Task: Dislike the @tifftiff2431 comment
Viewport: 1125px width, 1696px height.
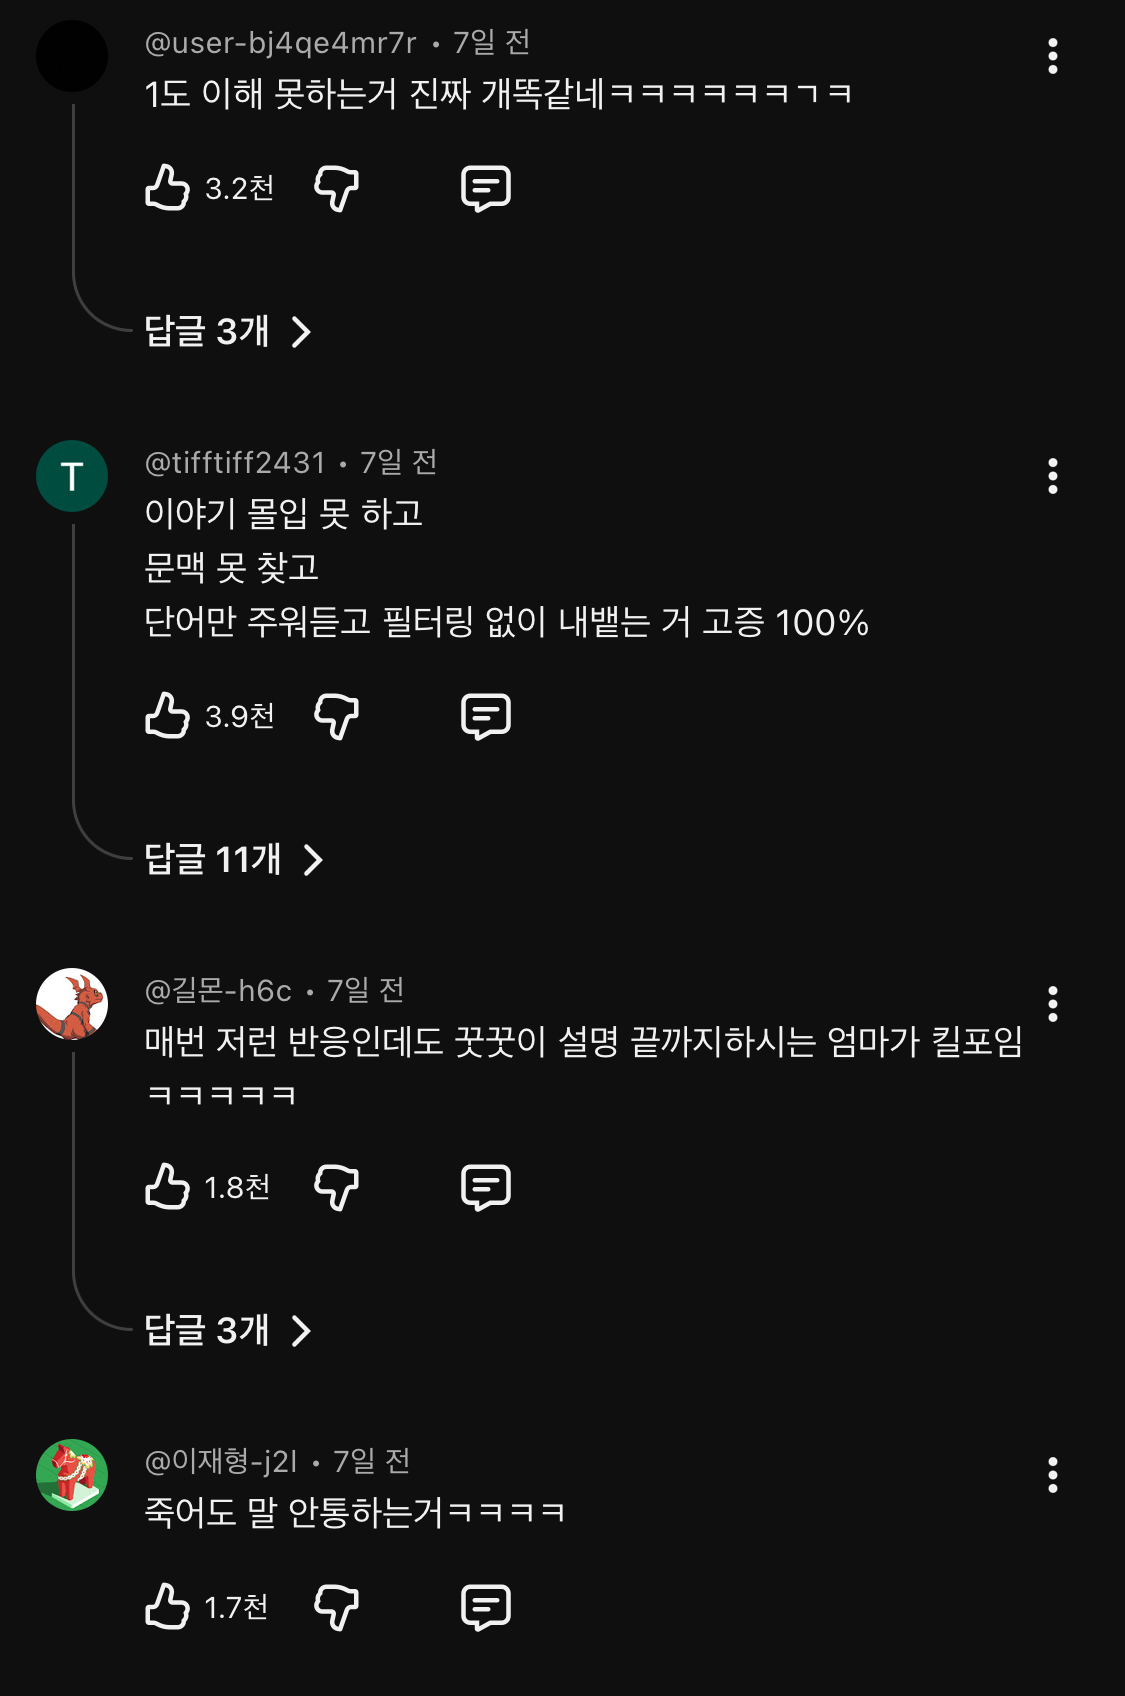Action: point(336,716)
